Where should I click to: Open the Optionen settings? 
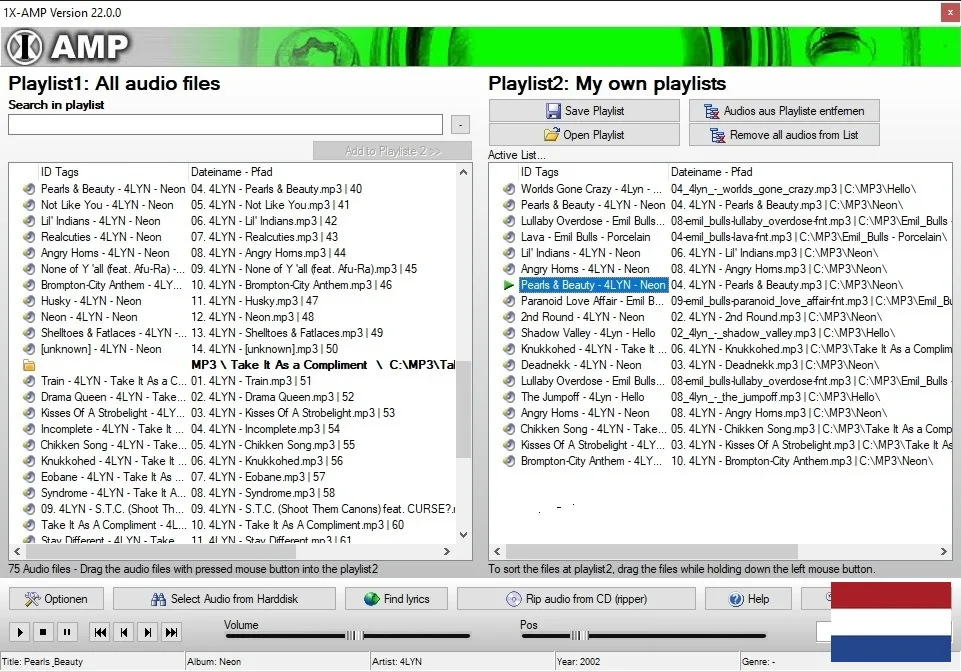[x=55, y=598]
